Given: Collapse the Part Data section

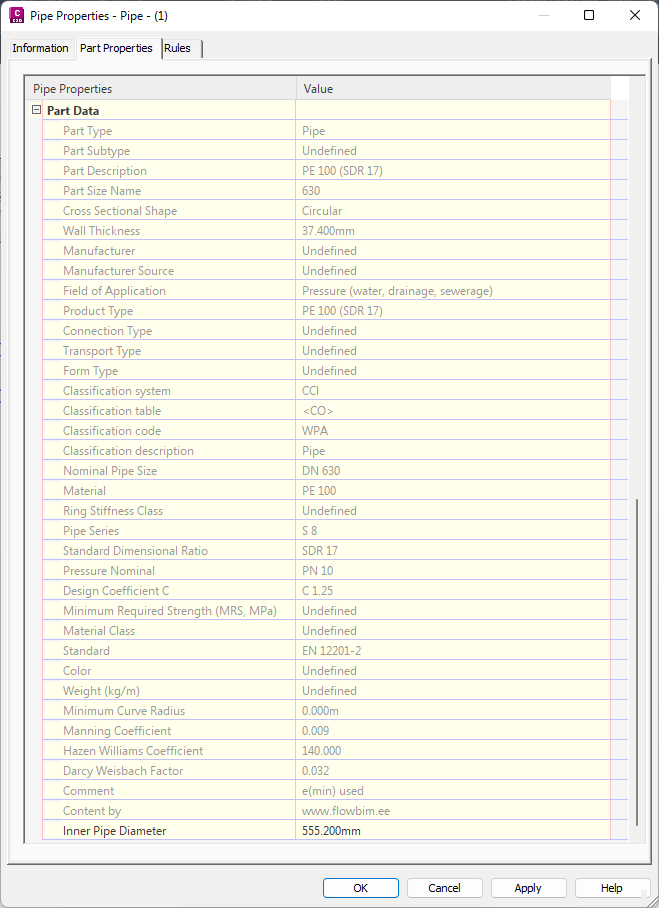Looking at the screenshot, I should point(36,109).
